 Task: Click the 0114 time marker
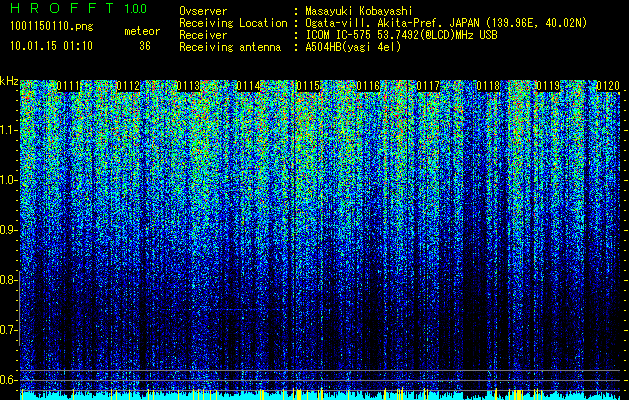(248, 86)
